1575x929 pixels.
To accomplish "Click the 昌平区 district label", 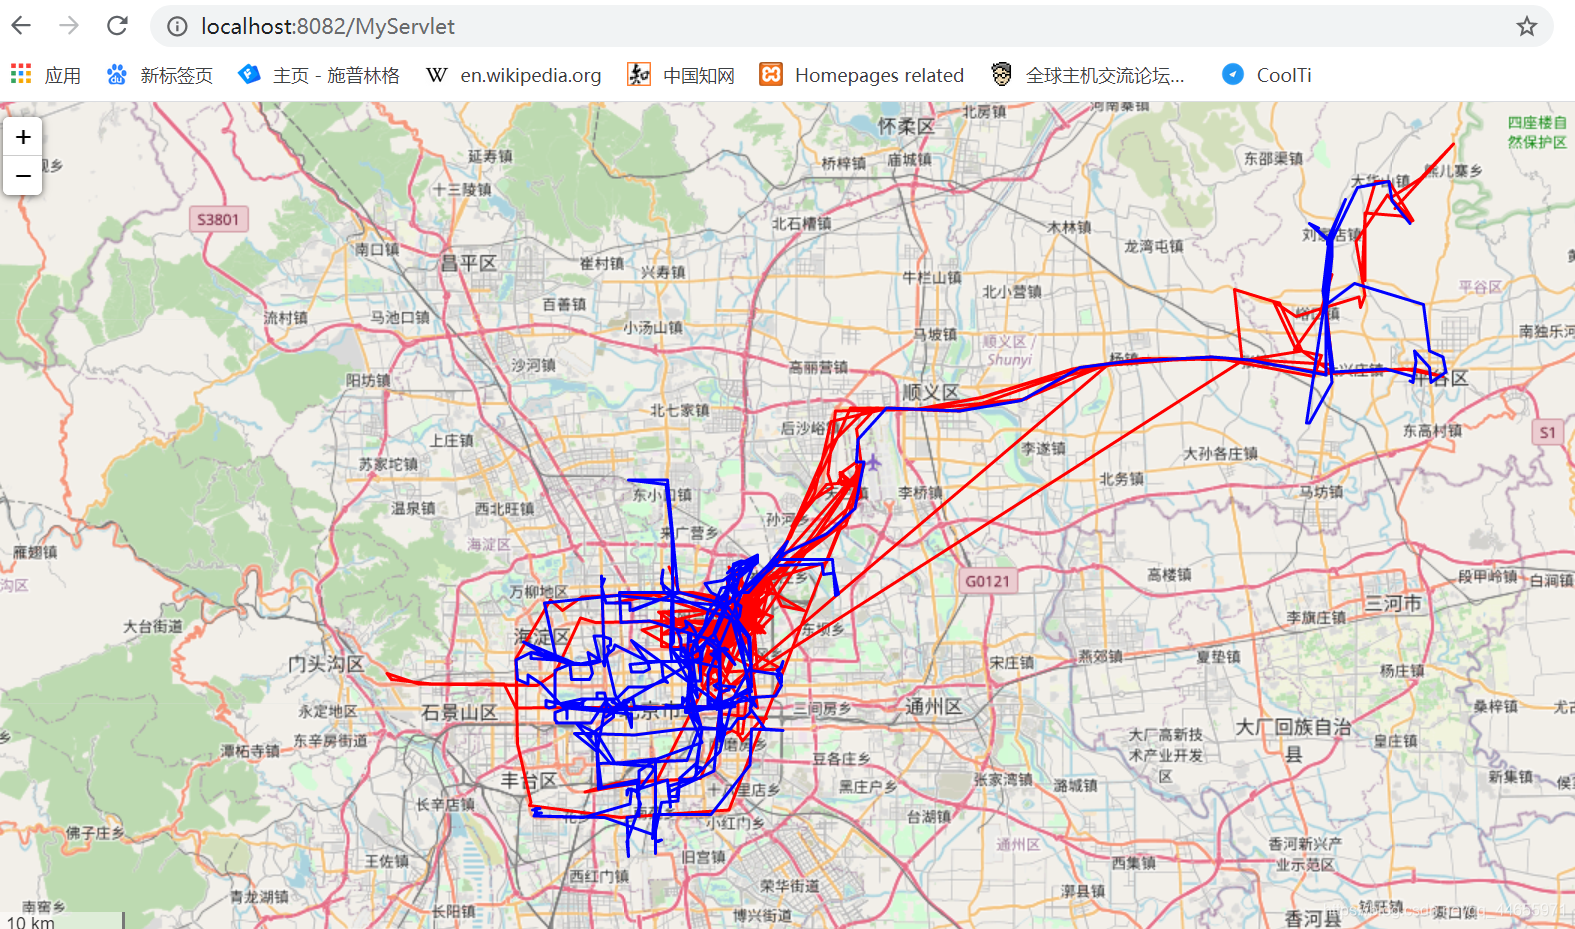I will 469,263.
